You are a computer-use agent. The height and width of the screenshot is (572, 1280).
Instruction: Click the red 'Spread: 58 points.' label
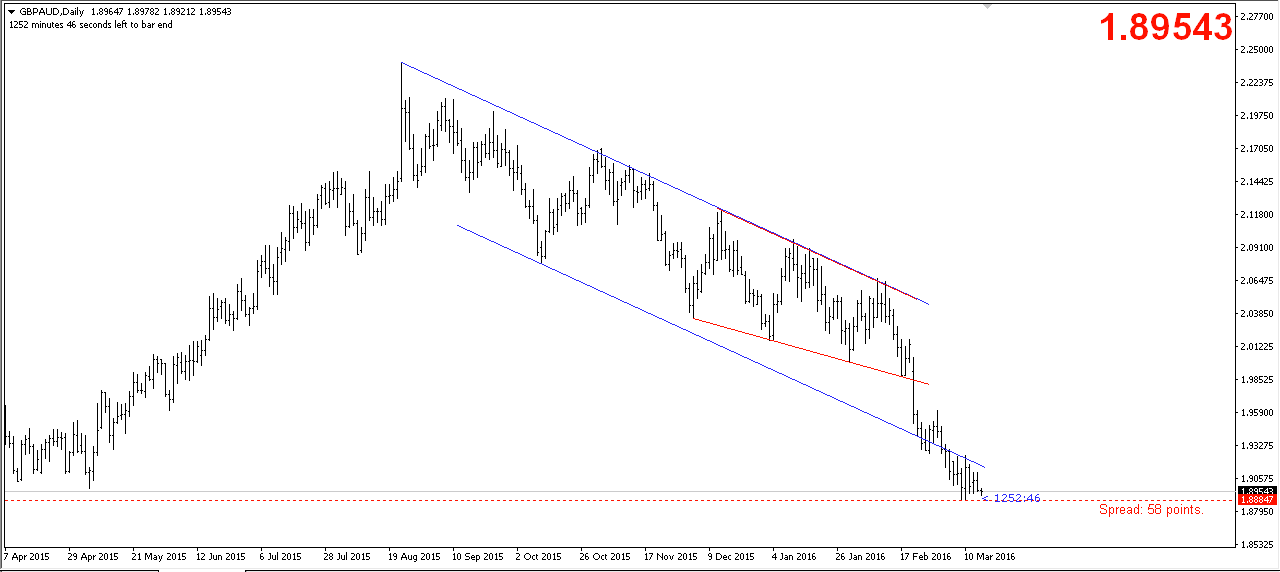pyautogui.click(x=1151, y=510)
